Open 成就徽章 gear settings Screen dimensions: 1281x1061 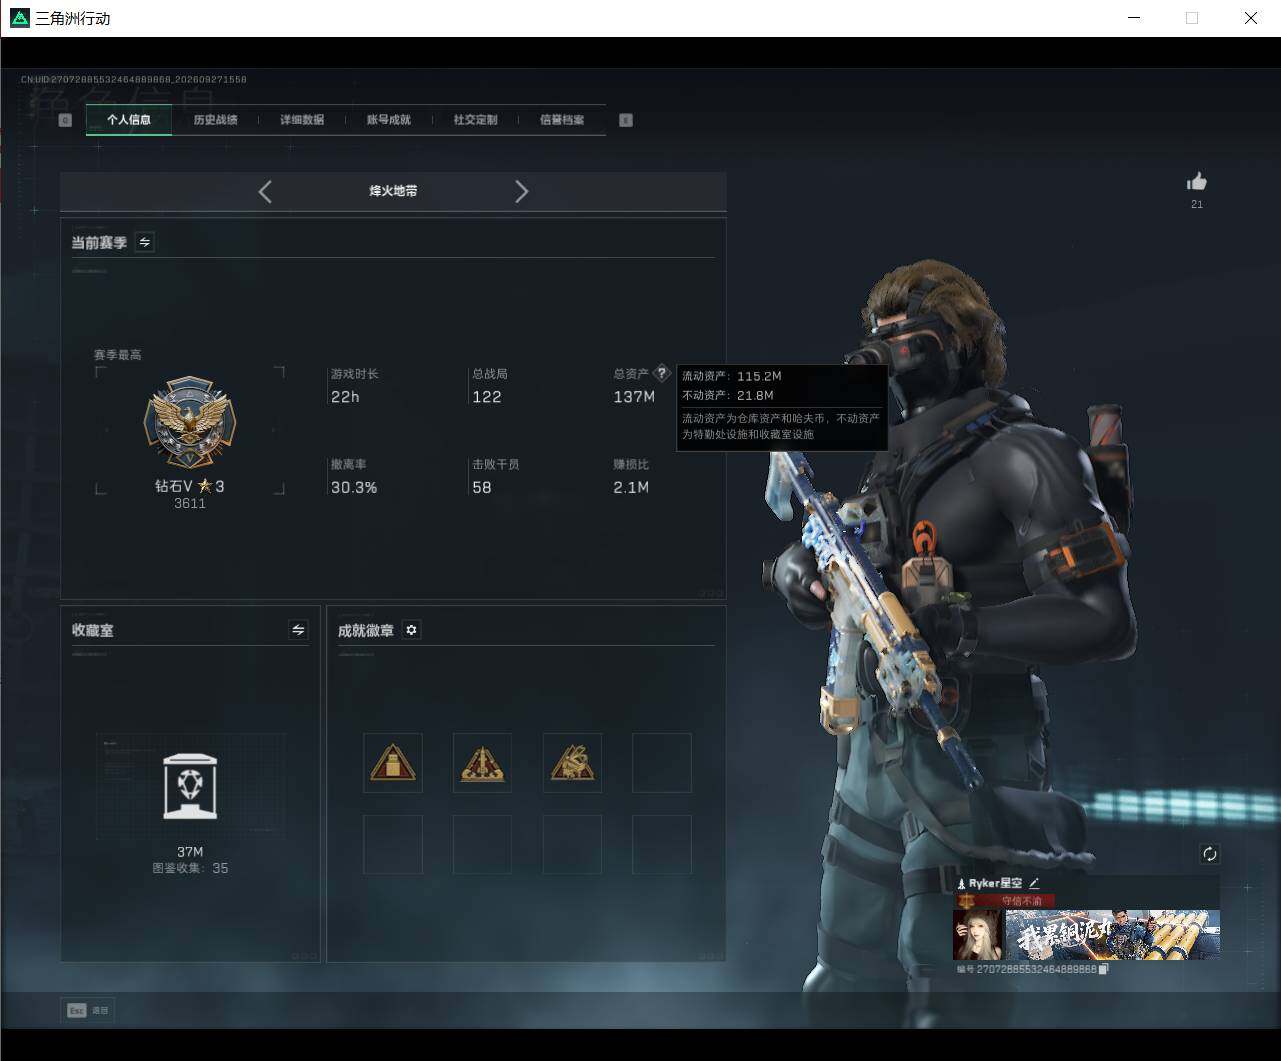pyautogui.click(x=411, y=629)
